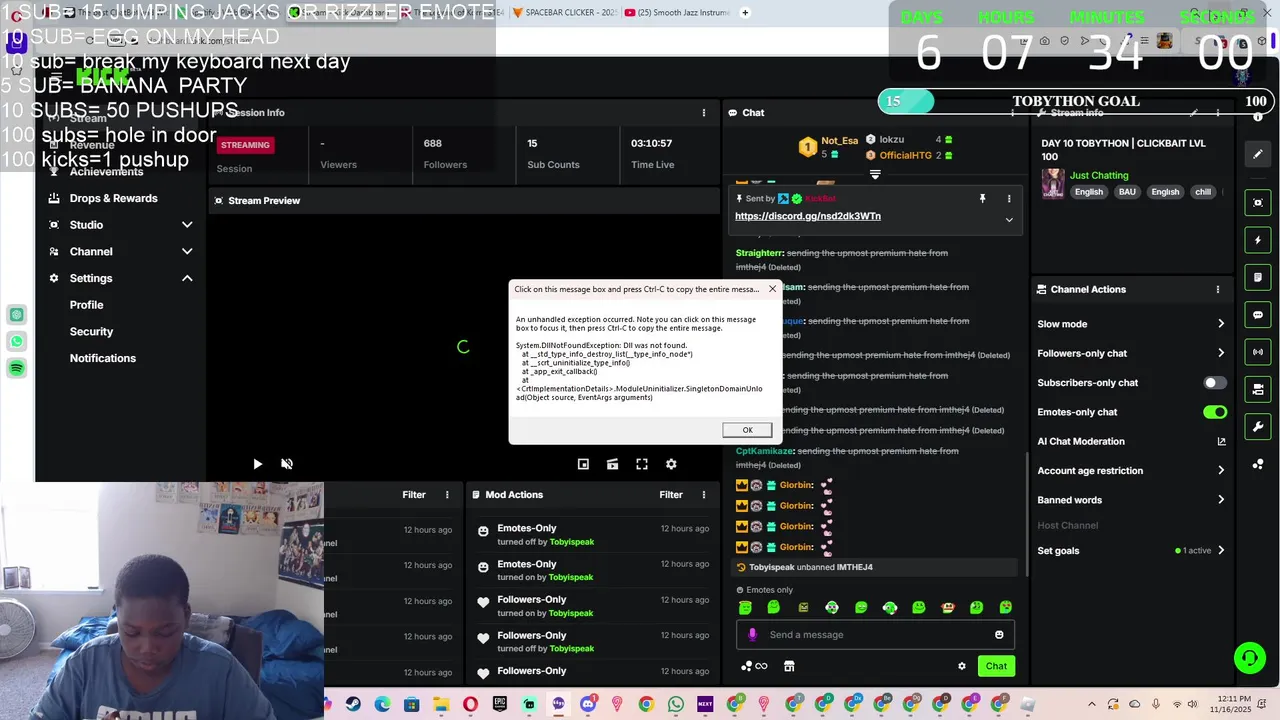1280x720 pixels.
Task: Insert the first green emote with halo
Action: coord(745,607)
